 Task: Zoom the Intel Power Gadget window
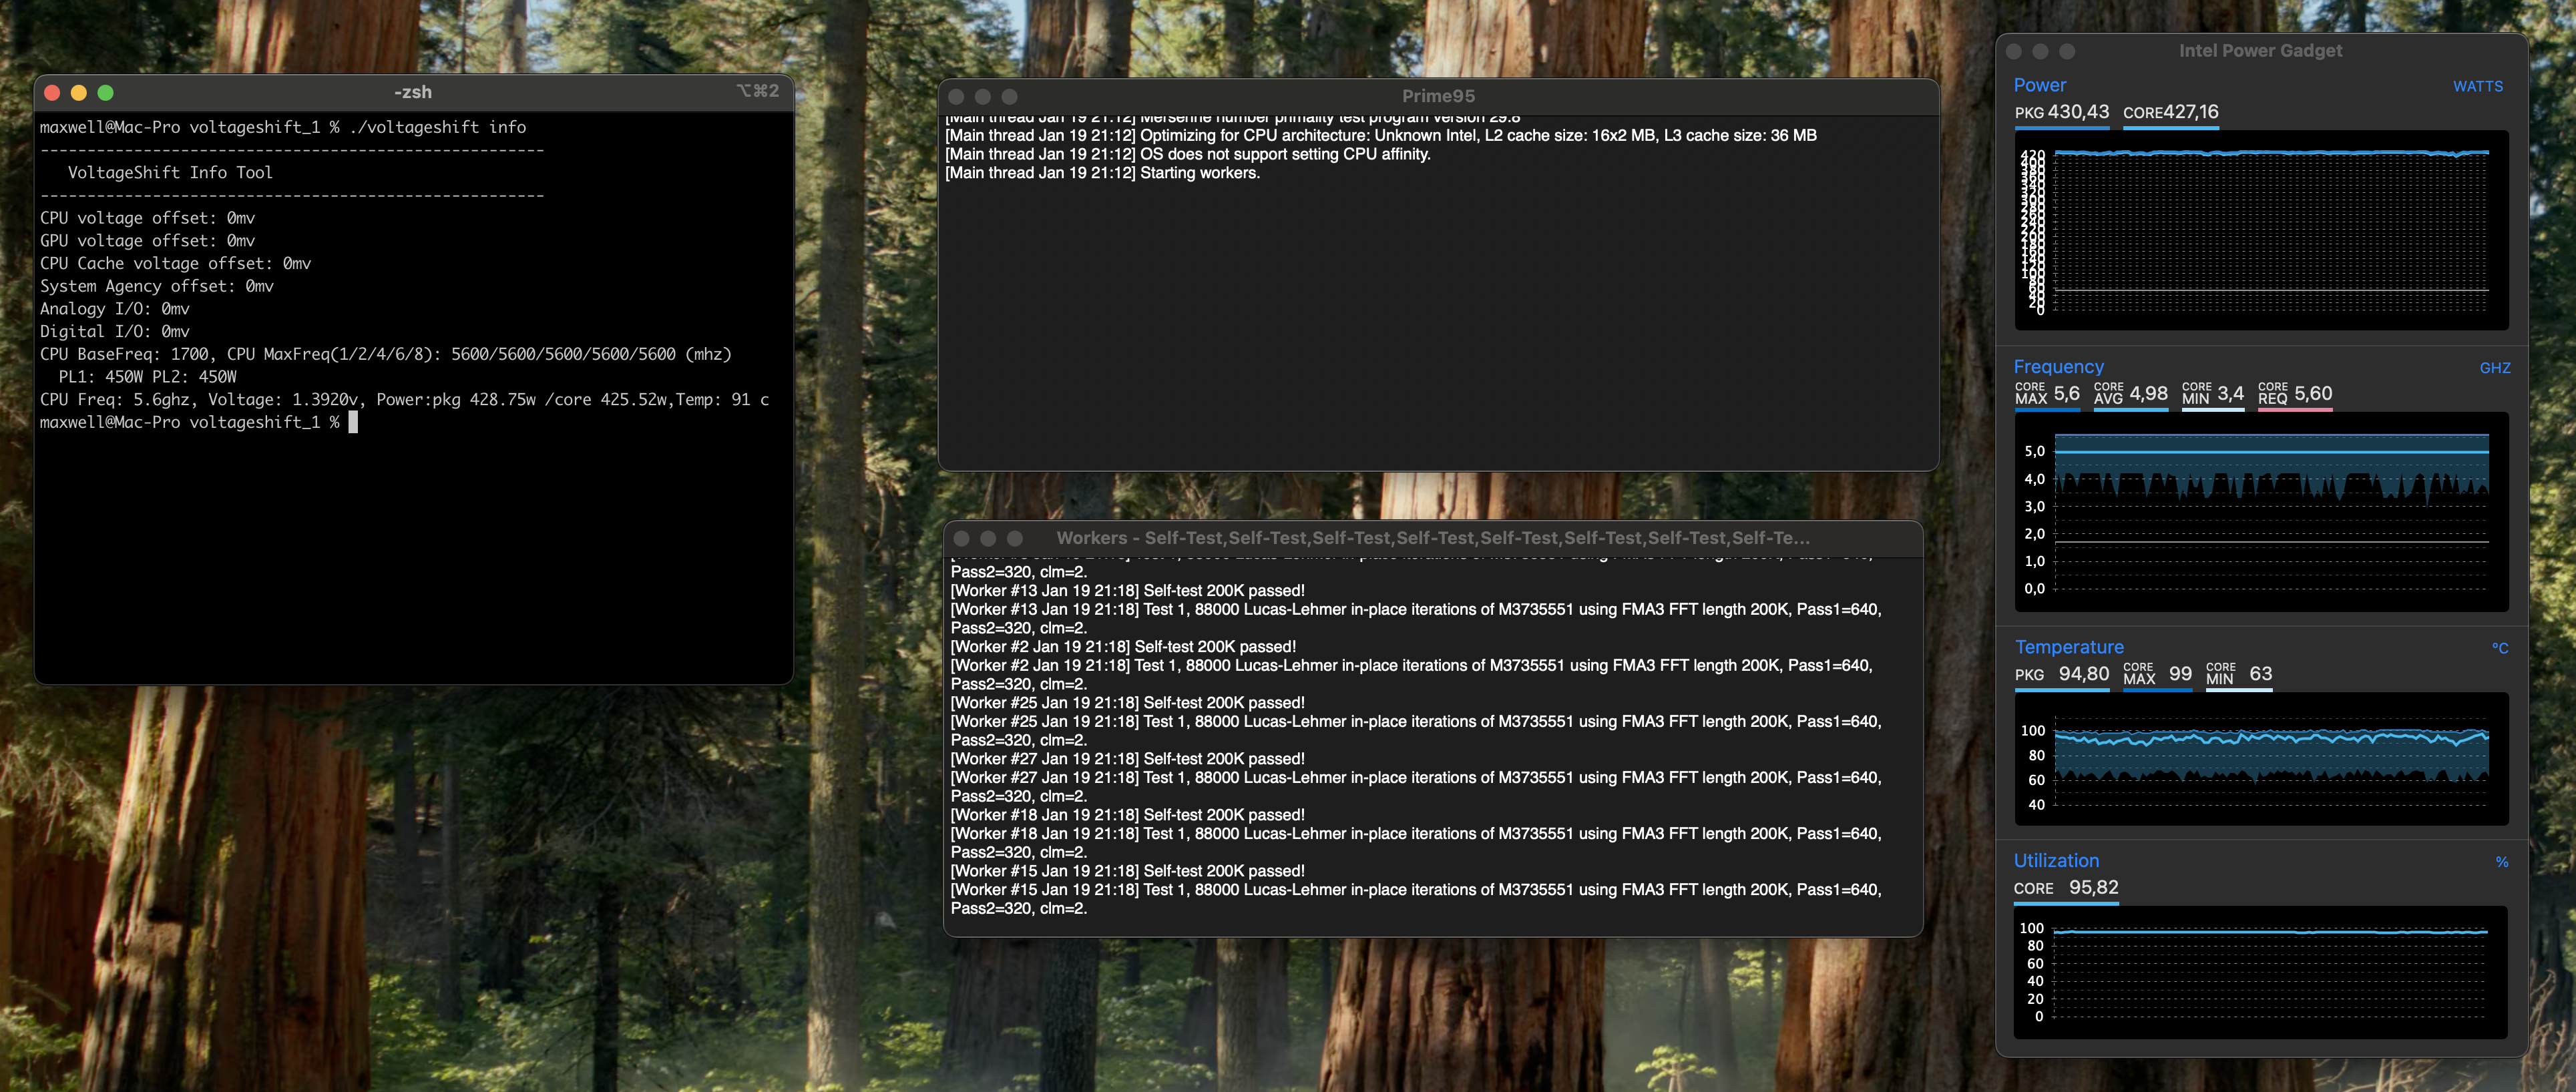click(x=2067, y=51)
